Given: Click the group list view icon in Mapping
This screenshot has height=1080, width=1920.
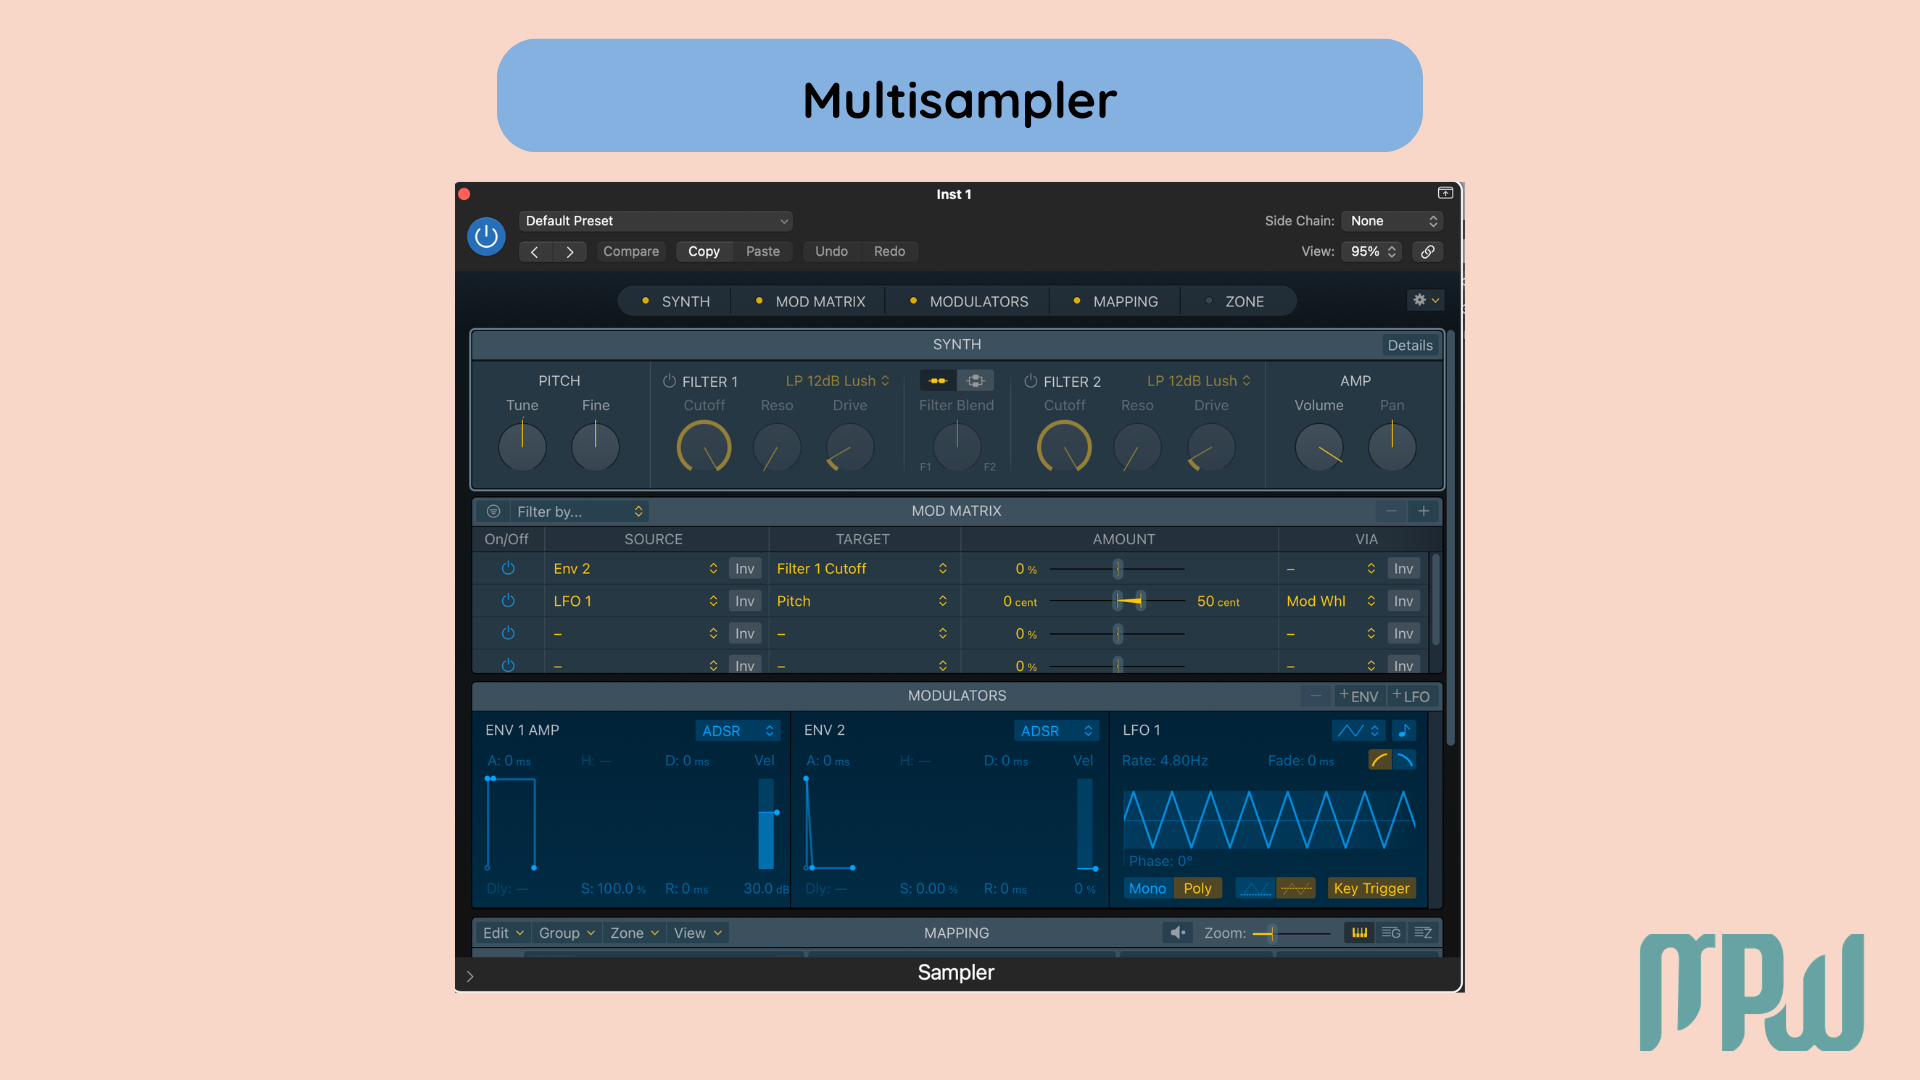Looking at the screenshot, I should point(1390,932).
